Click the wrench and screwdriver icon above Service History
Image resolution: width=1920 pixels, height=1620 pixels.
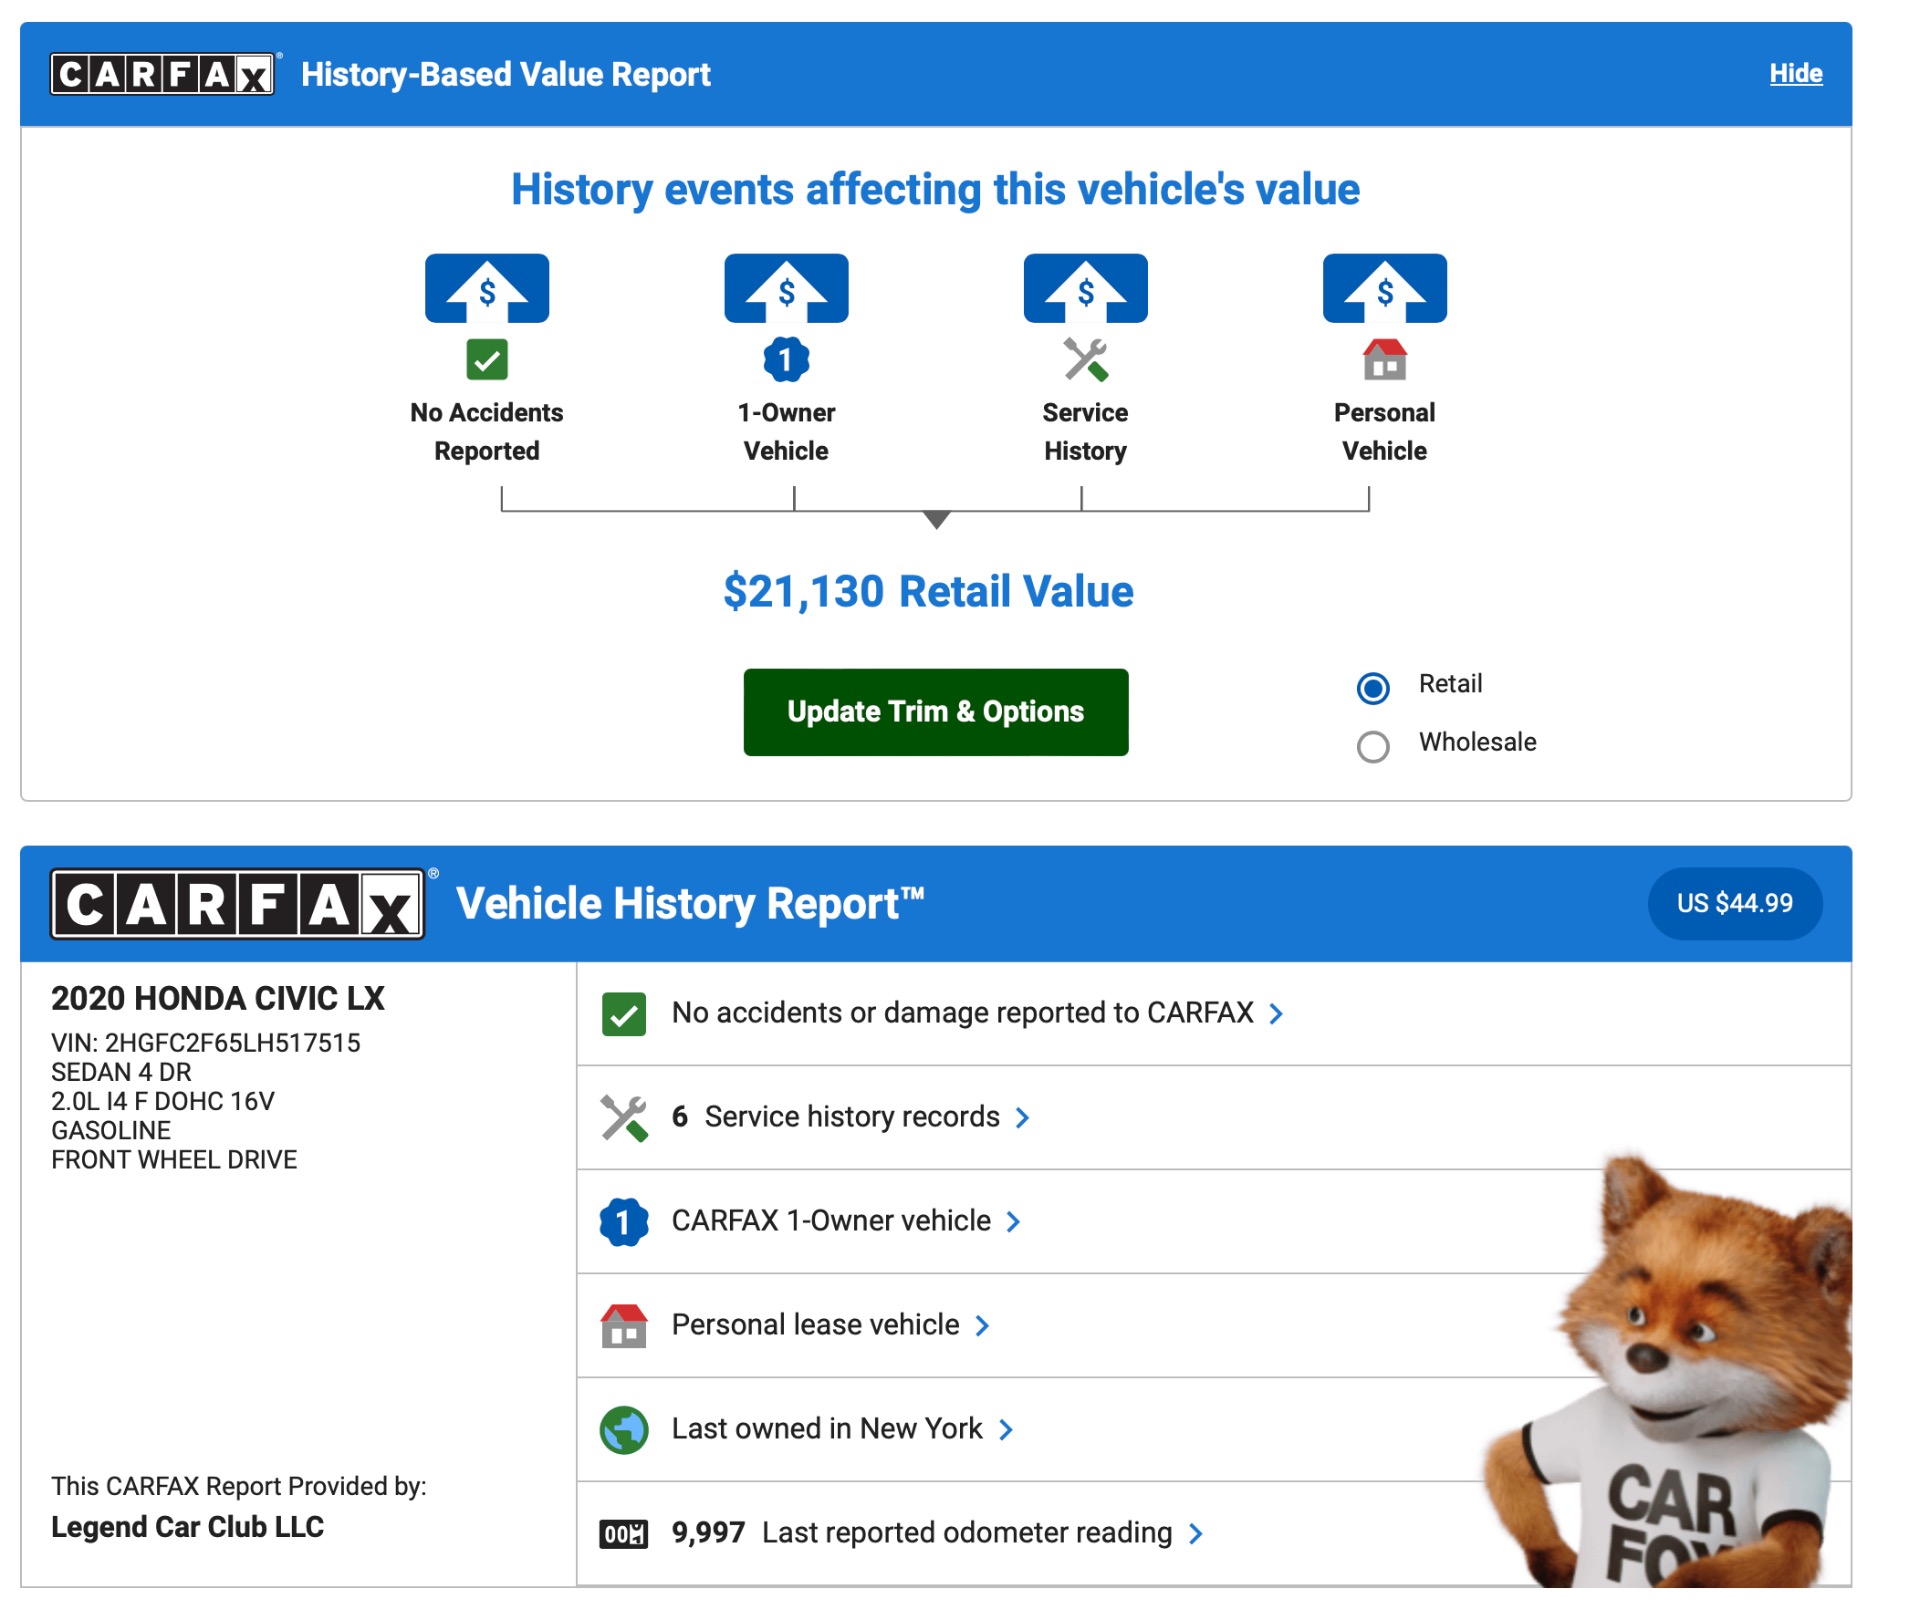coord(1085,360)
